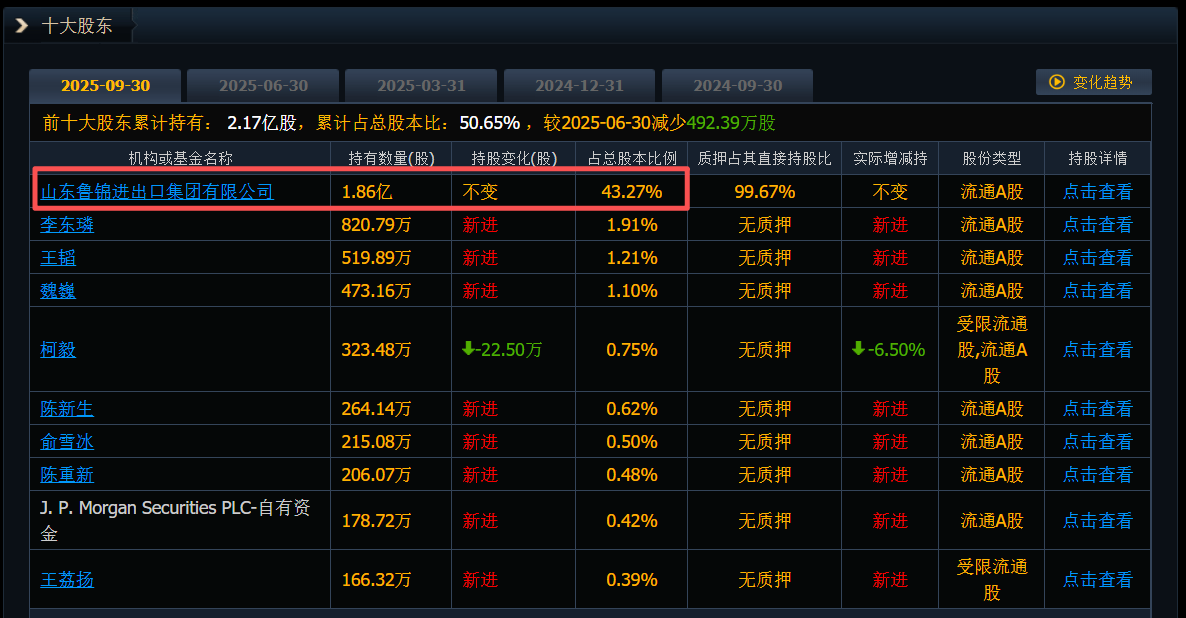The width and height of the screenshot is (1186, 618).
Task: Click the 持有数量(股) column header
Action: pyautogui.click(x=391, y=158)
